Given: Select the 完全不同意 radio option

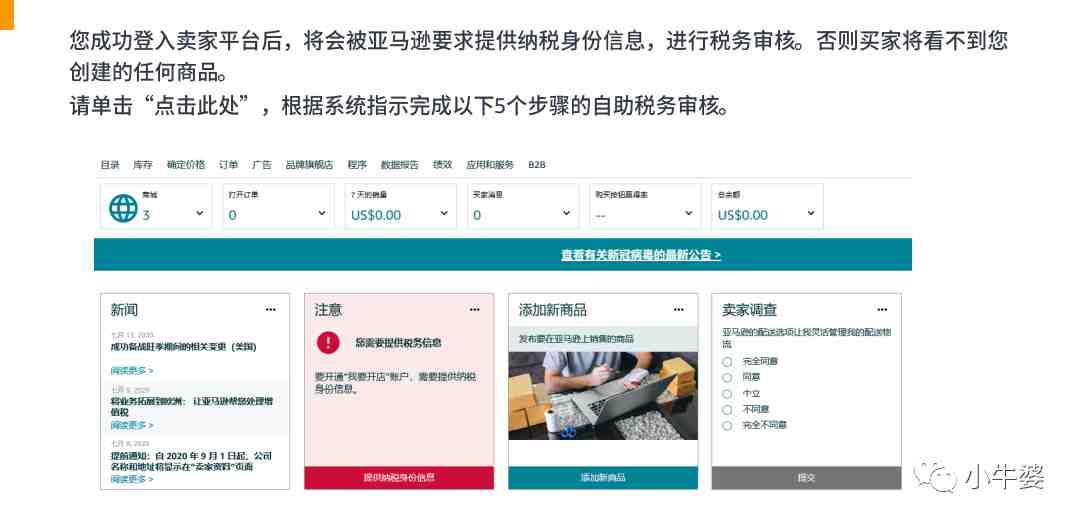Looking at the screenshot, I should (x=727, y=426).
